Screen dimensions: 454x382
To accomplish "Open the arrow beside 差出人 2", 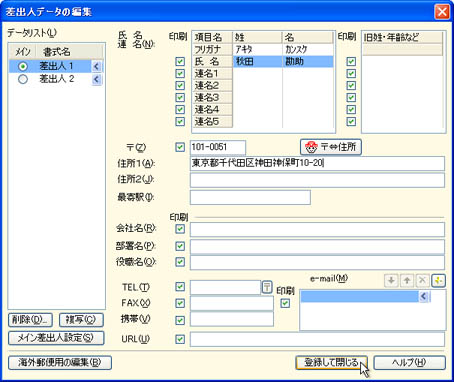I will (x=96, y=79).
